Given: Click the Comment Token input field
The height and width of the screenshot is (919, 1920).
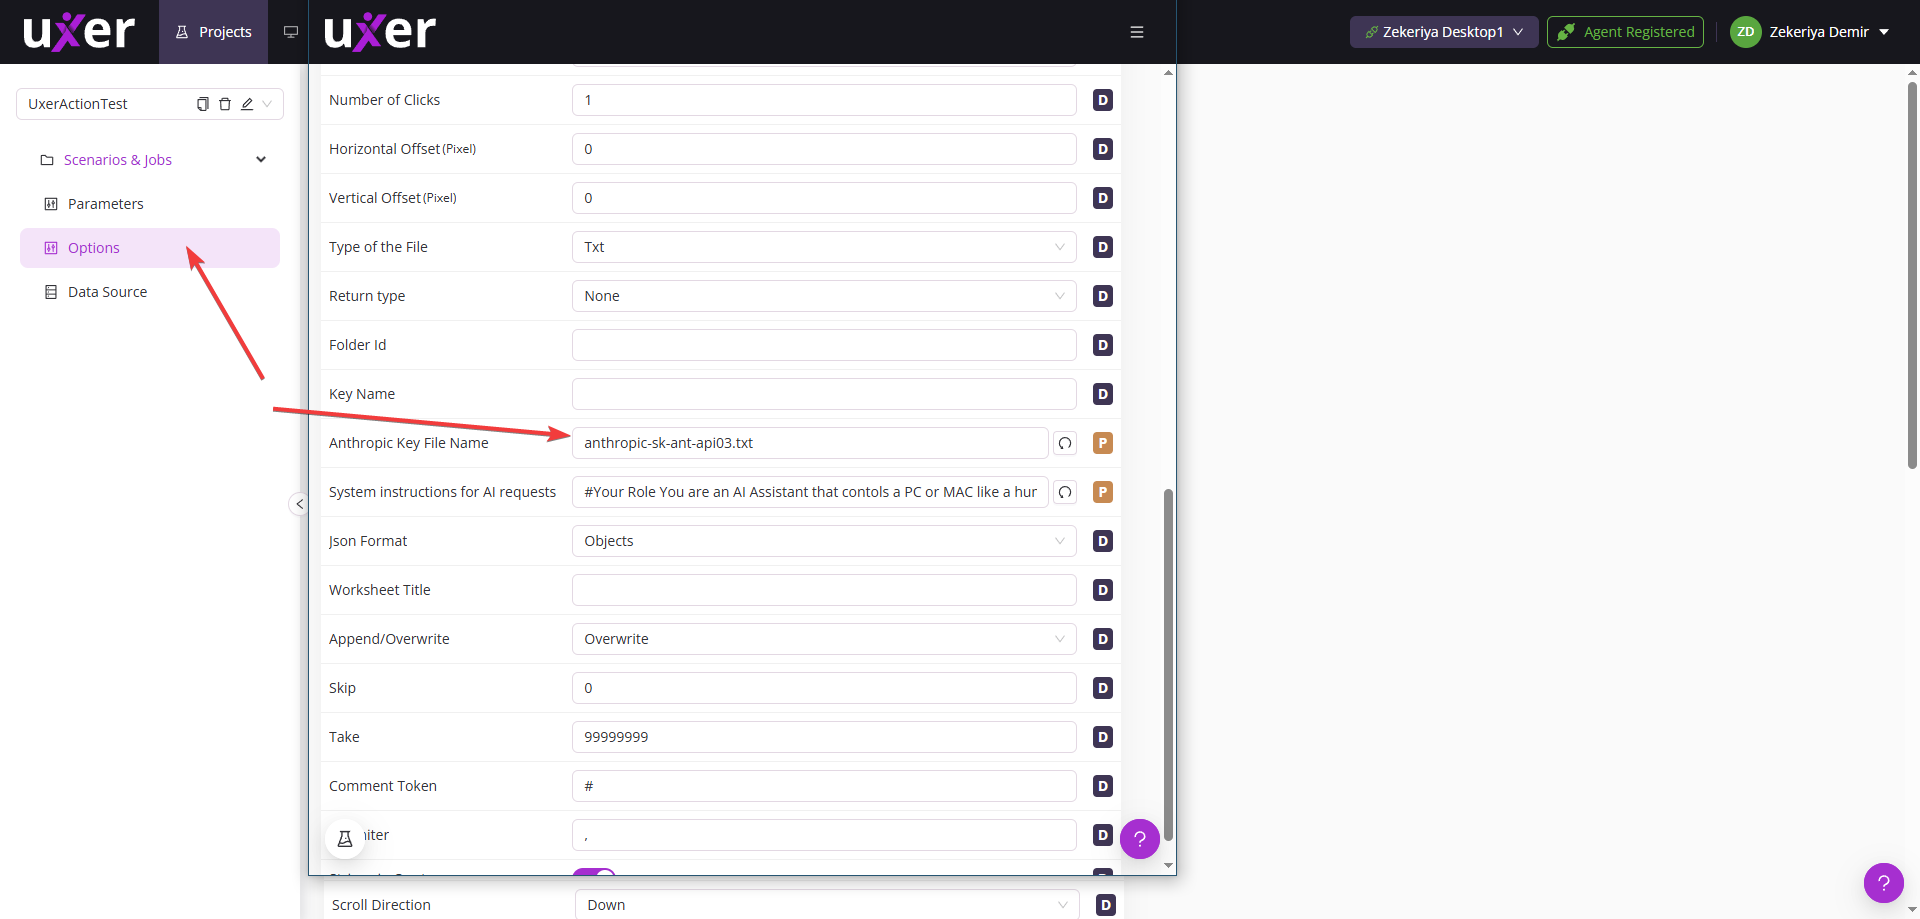Looking at the screenshot, I should [x=824, y=786].
